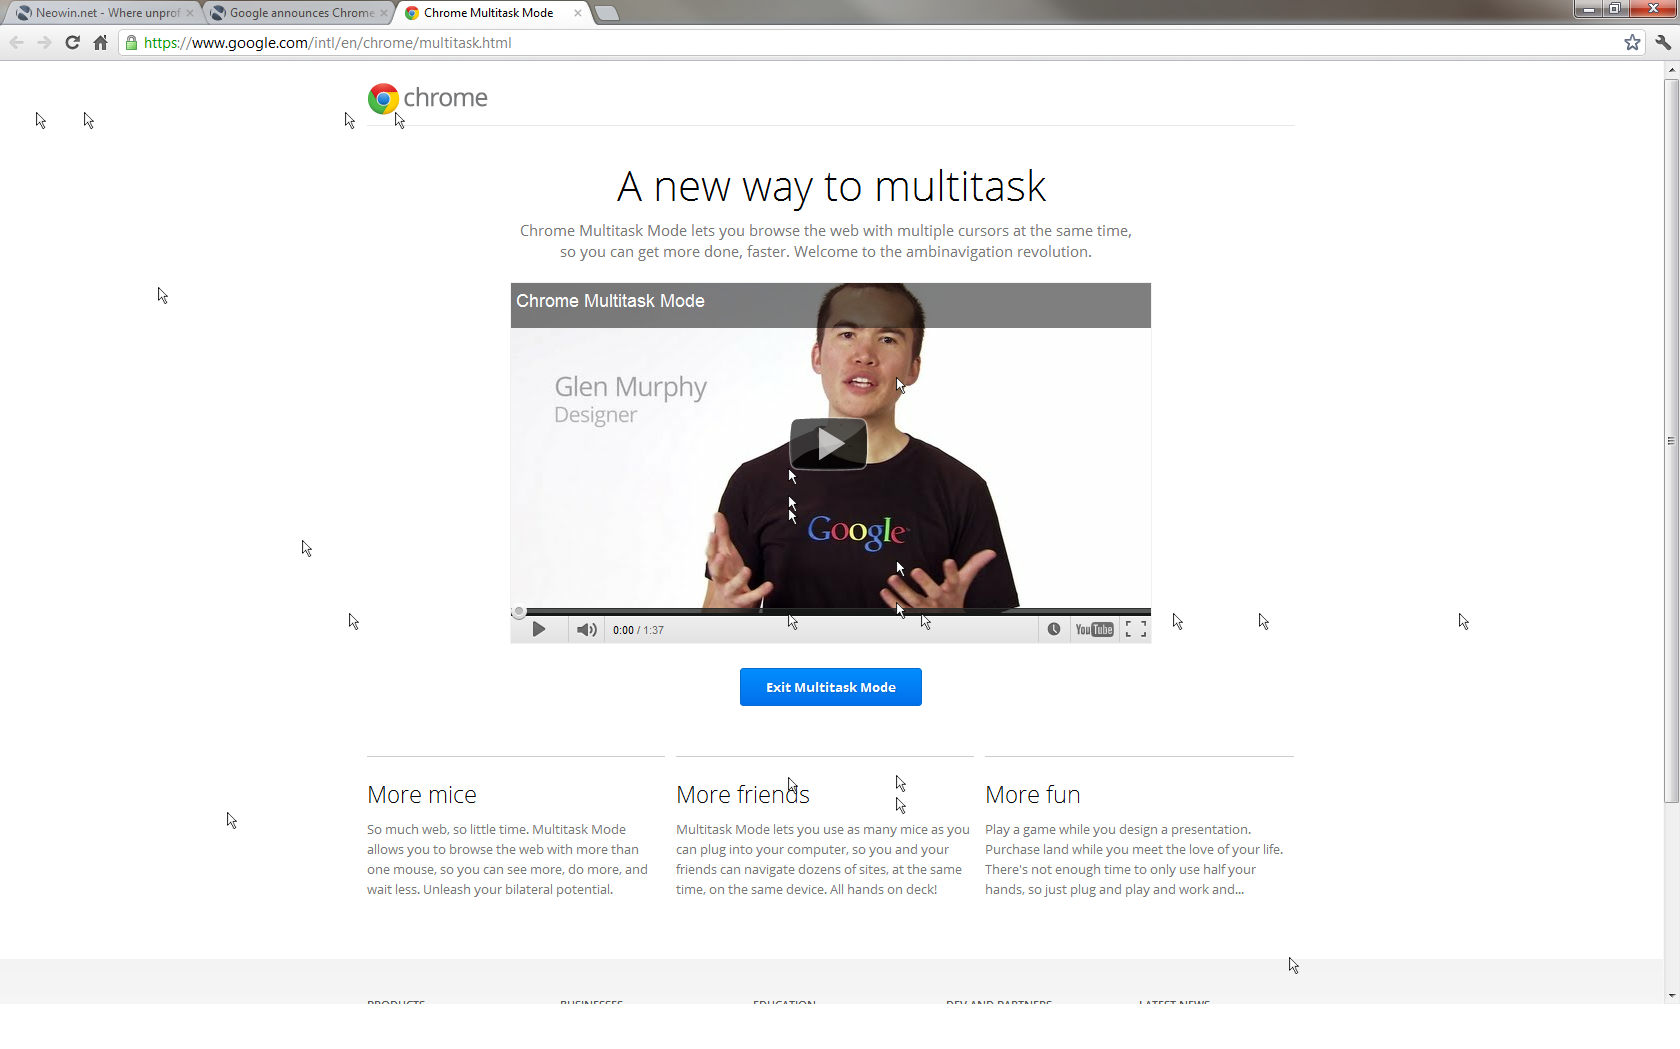The image size is (1680, 1049).
Task: Click the Chrome logo on the page
Action: (428, 98)
